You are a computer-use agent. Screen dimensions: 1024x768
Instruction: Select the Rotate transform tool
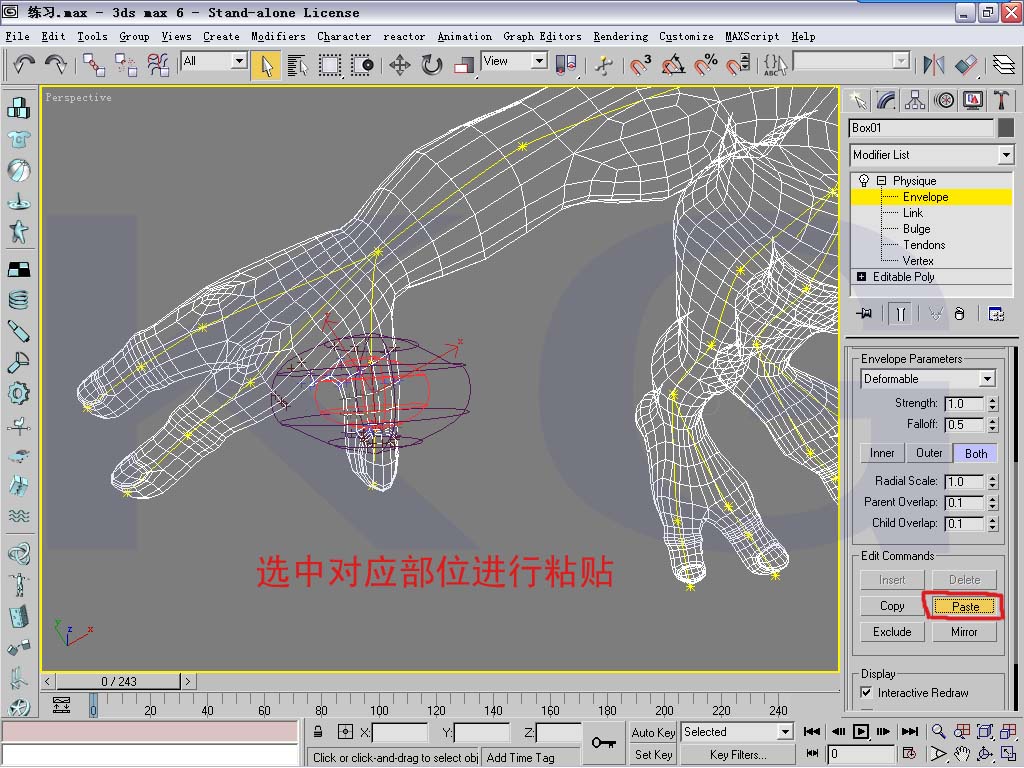(x=432, y=65)
